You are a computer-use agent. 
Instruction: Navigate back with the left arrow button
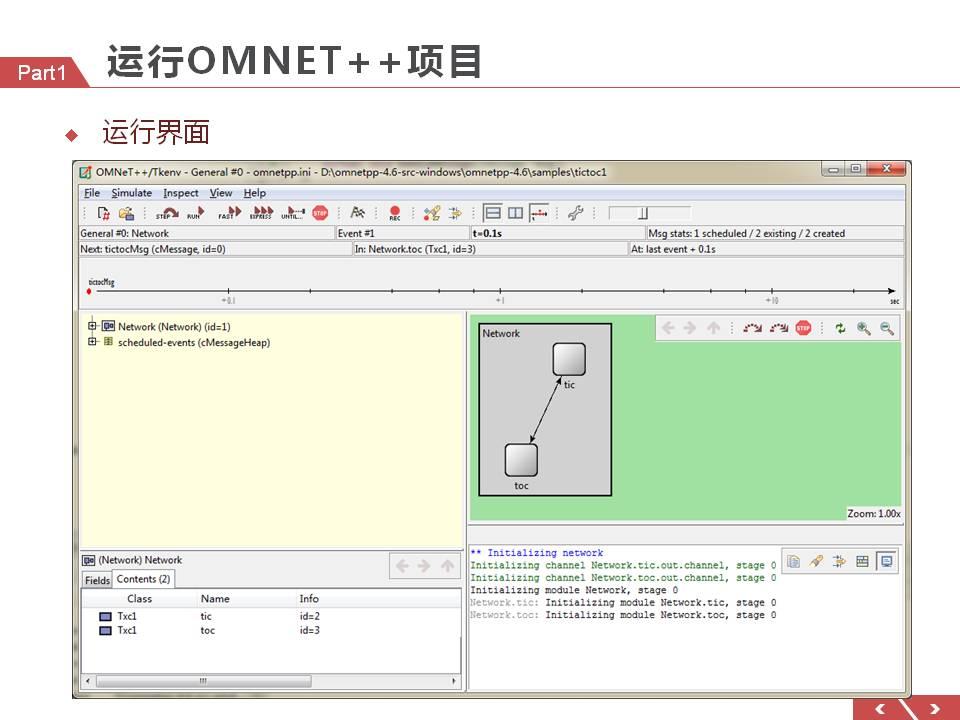point(668,327)
